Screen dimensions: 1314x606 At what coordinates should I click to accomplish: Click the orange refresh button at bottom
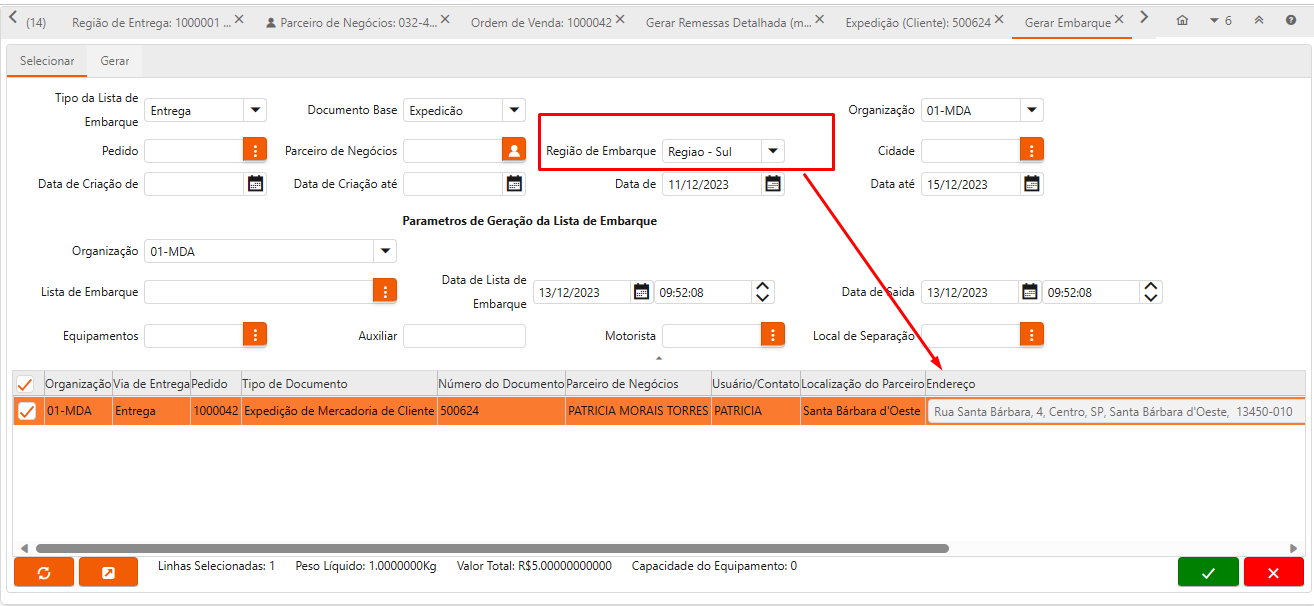click(44, 572)
